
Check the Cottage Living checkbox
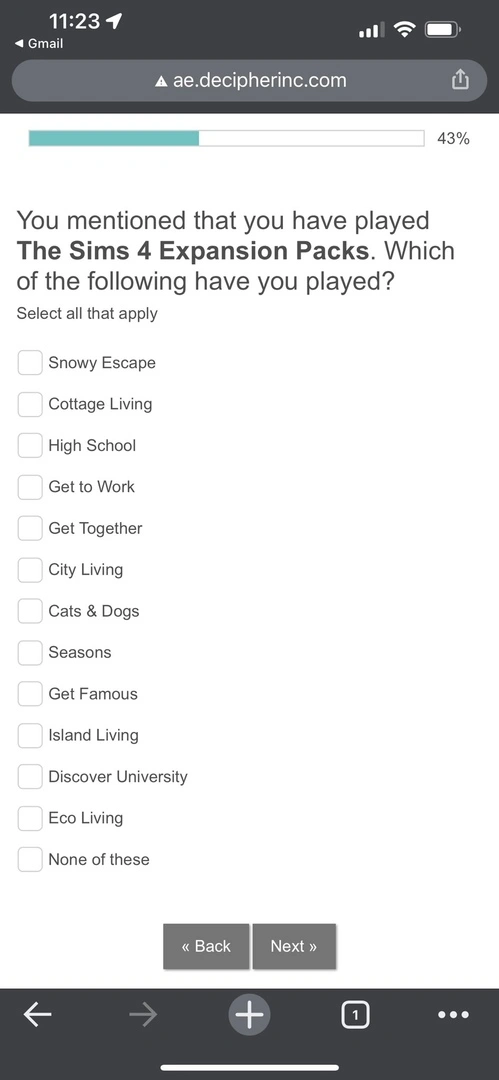point(30,404)
